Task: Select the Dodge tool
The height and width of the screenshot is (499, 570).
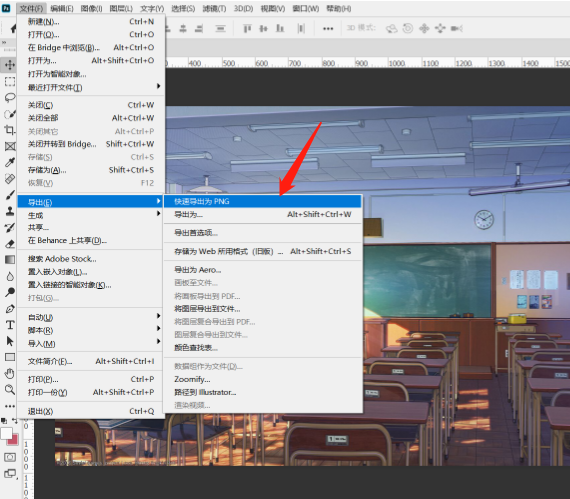Action: 9,292
